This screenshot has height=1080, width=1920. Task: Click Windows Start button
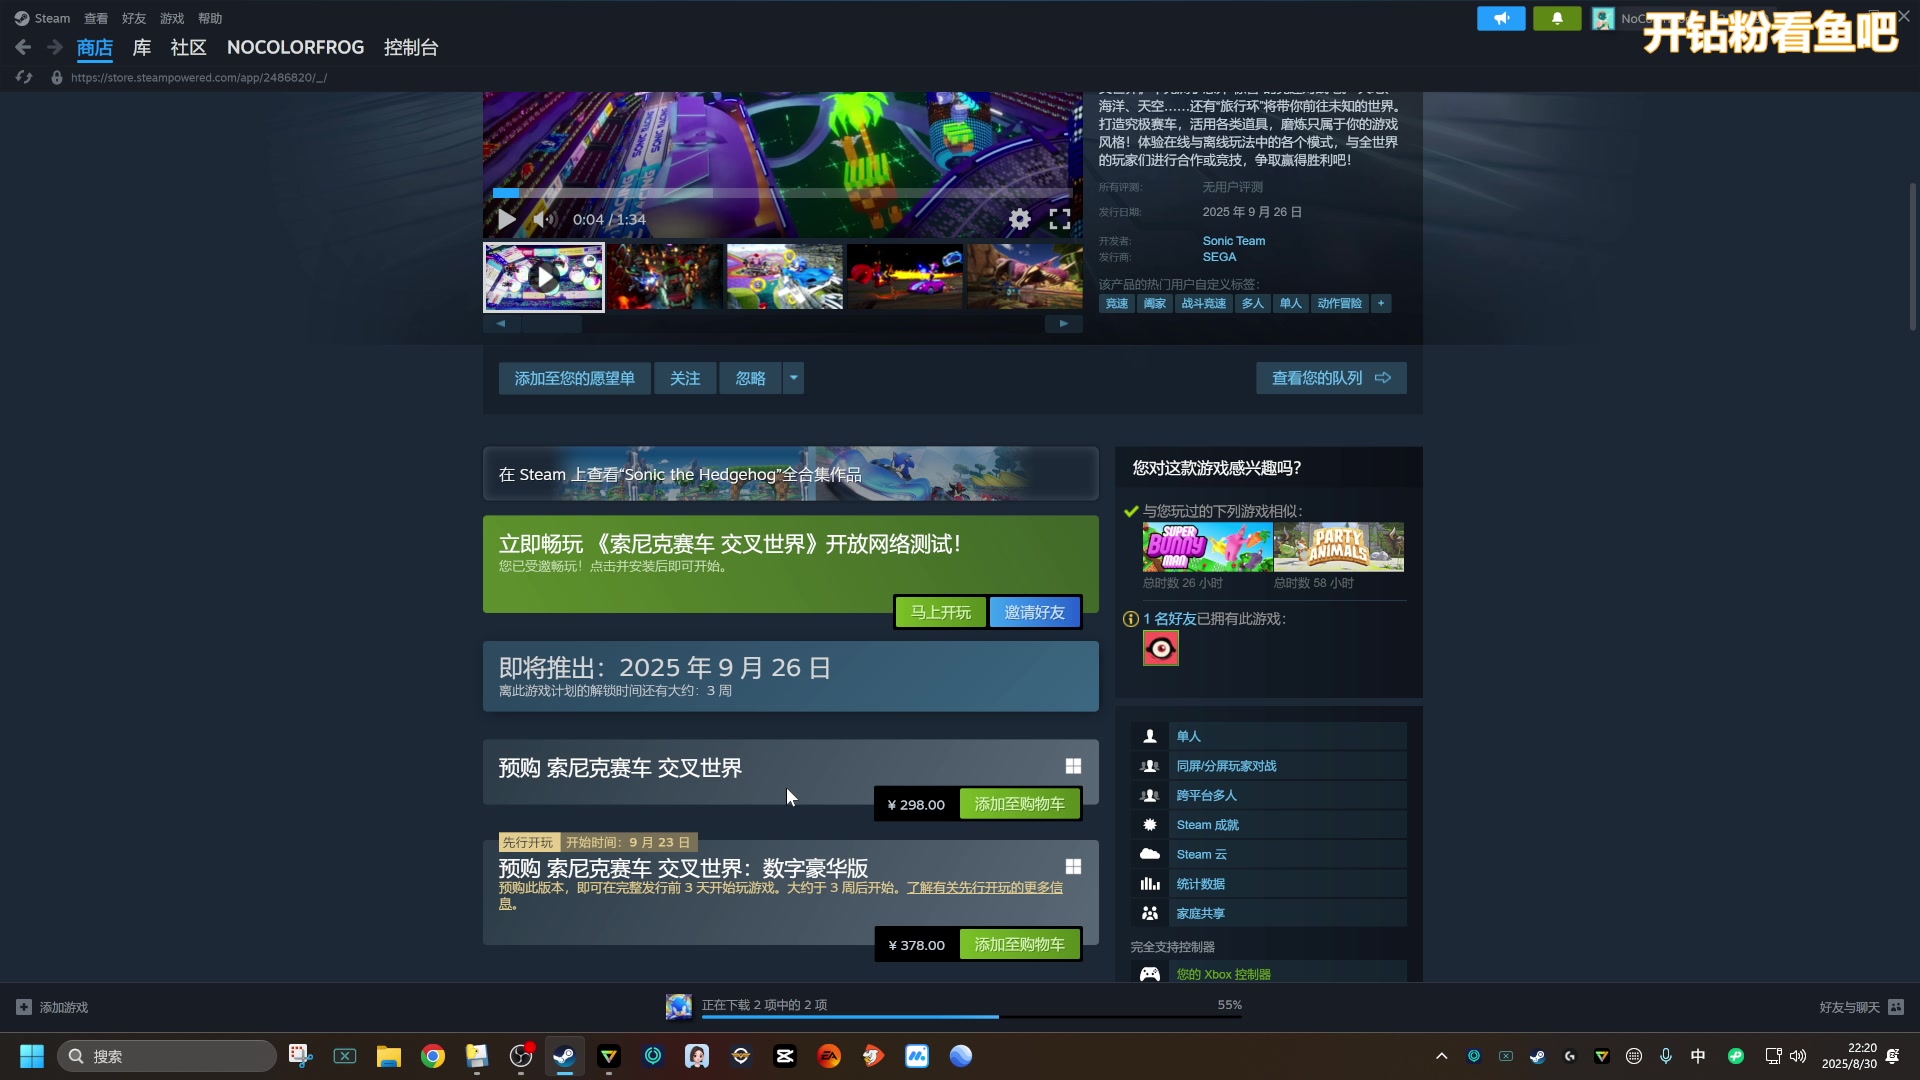tap(32, 1056)
